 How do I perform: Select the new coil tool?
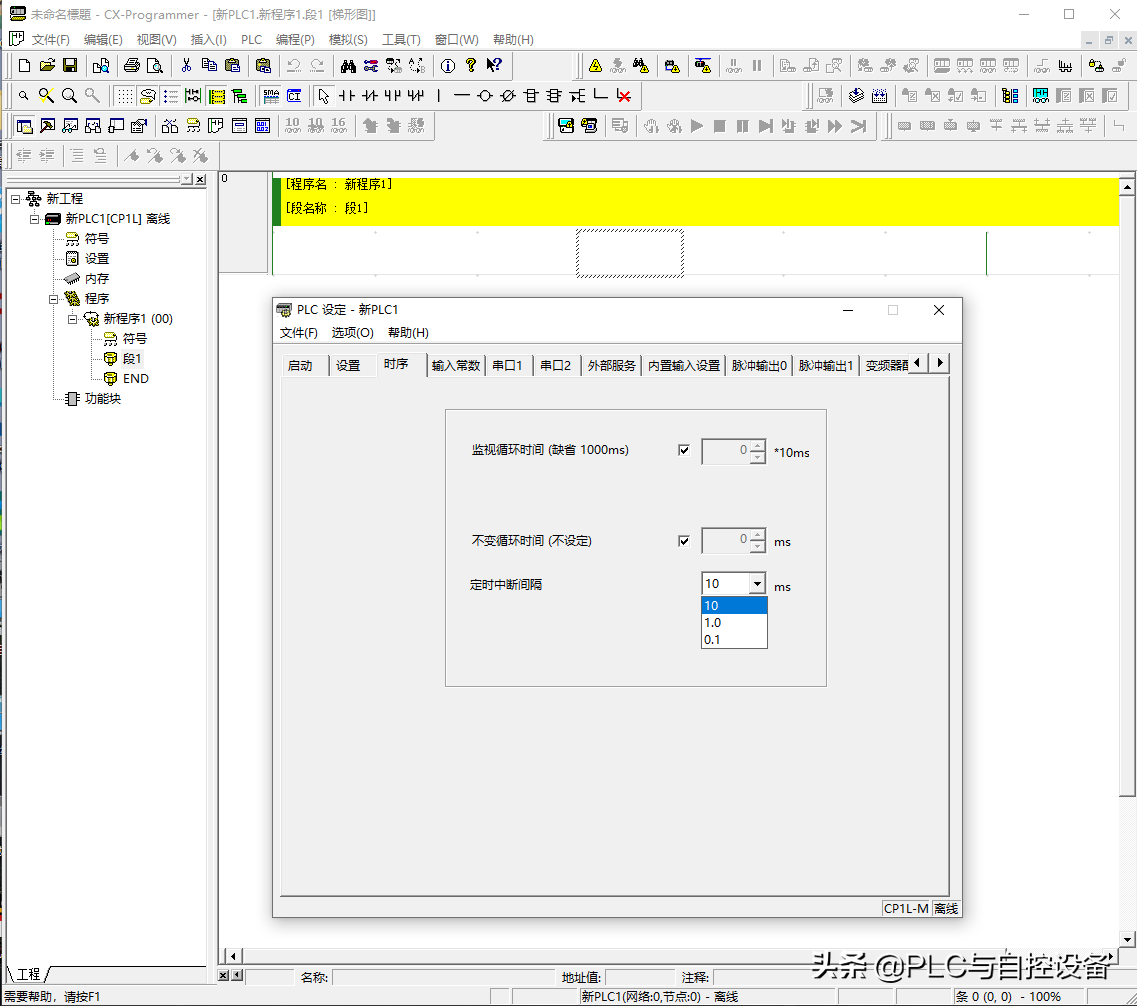point(484,96)
